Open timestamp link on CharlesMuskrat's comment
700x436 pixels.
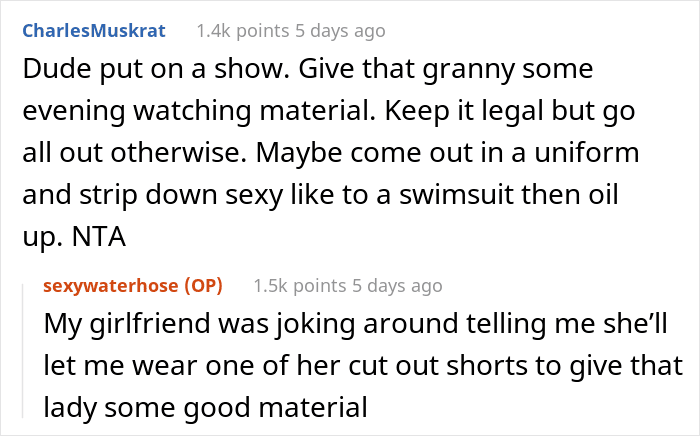coord(340,31)
